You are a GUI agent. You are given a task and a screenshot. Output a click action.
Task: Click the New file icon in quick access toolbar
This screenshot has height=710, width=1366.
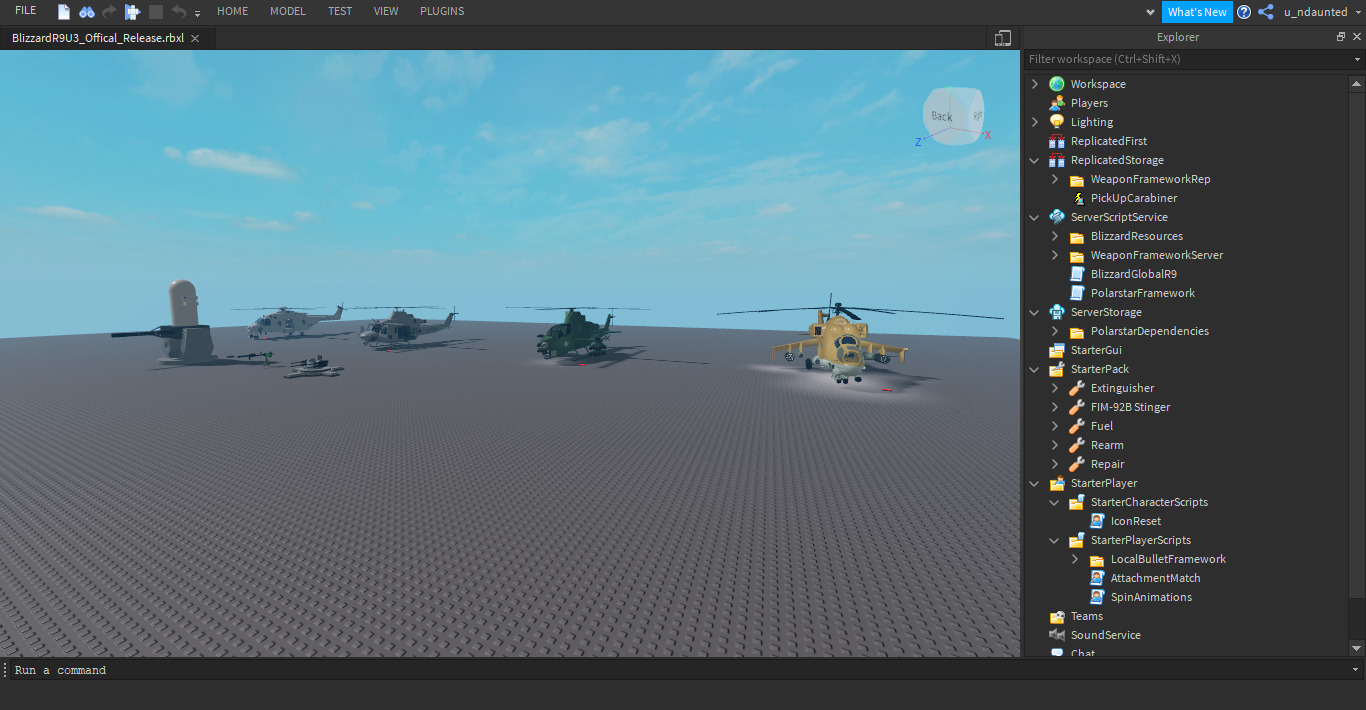(x=64, y=12)
